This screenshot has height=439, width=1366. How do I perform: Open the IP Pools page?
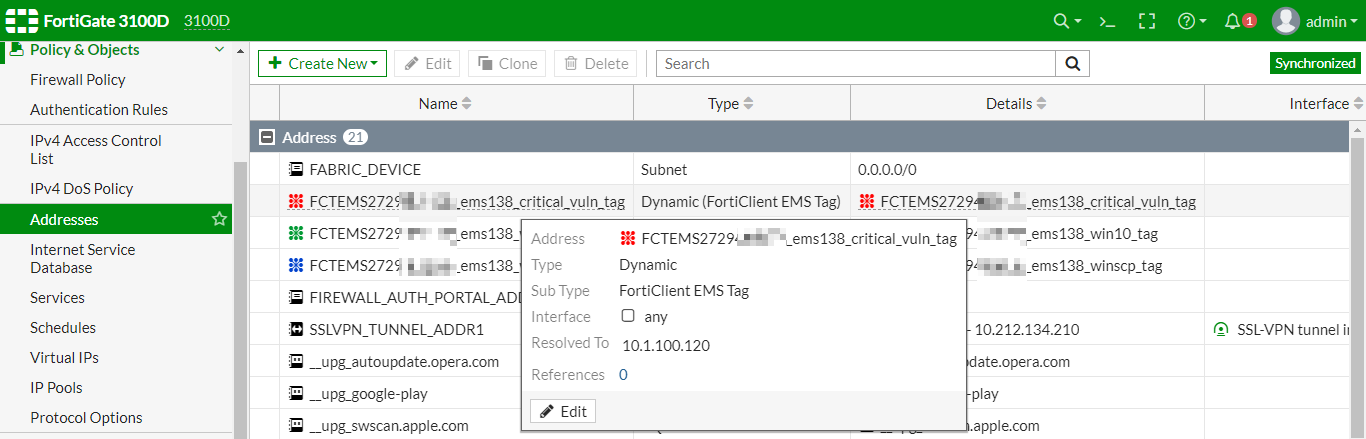click(x=56, y=388)
